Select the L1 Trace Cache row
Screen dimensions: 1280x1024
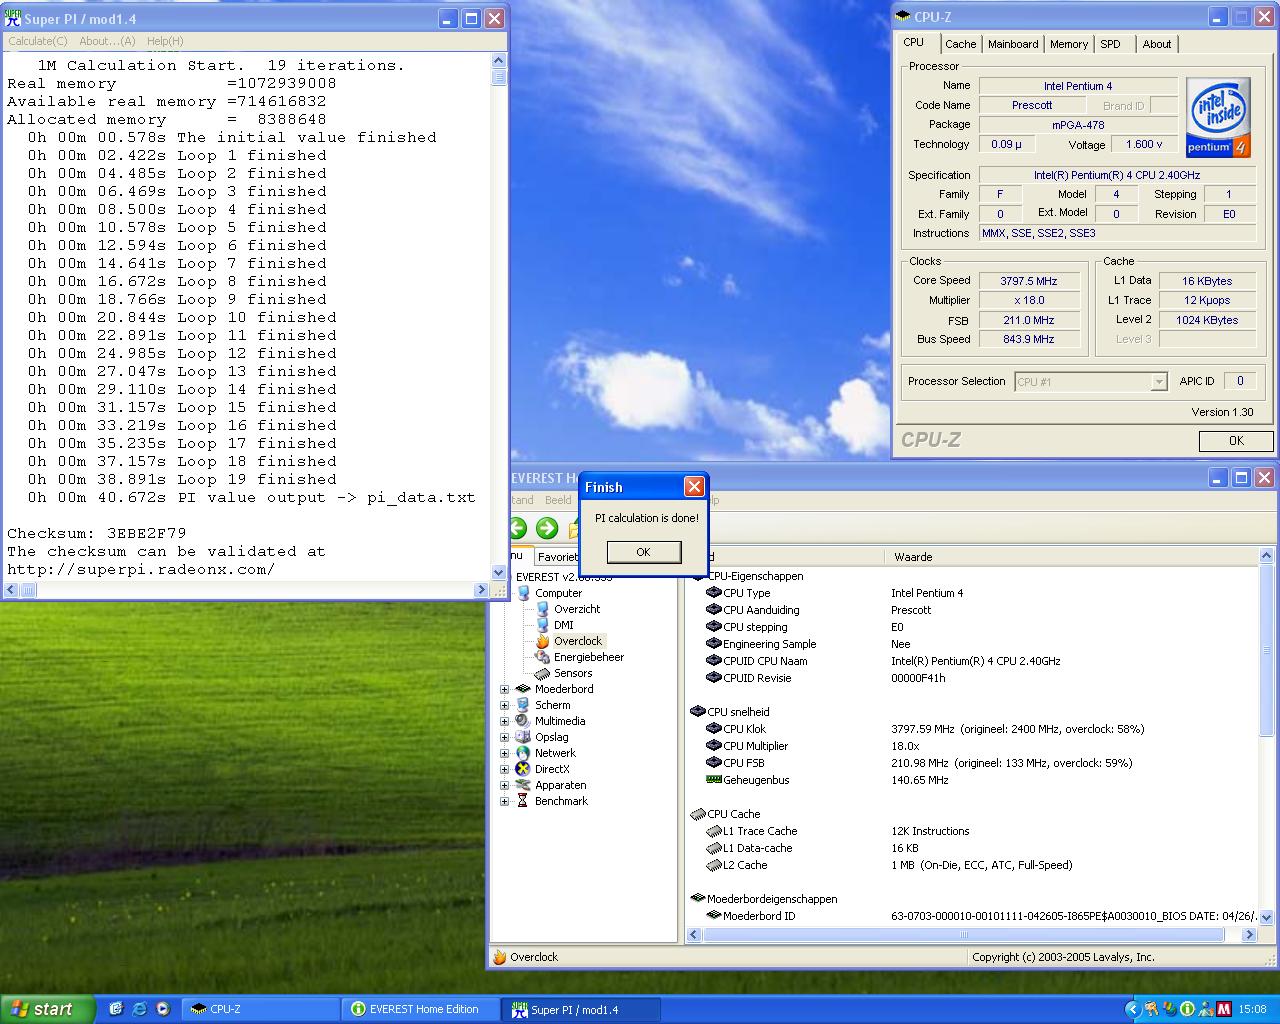(970, 831)
